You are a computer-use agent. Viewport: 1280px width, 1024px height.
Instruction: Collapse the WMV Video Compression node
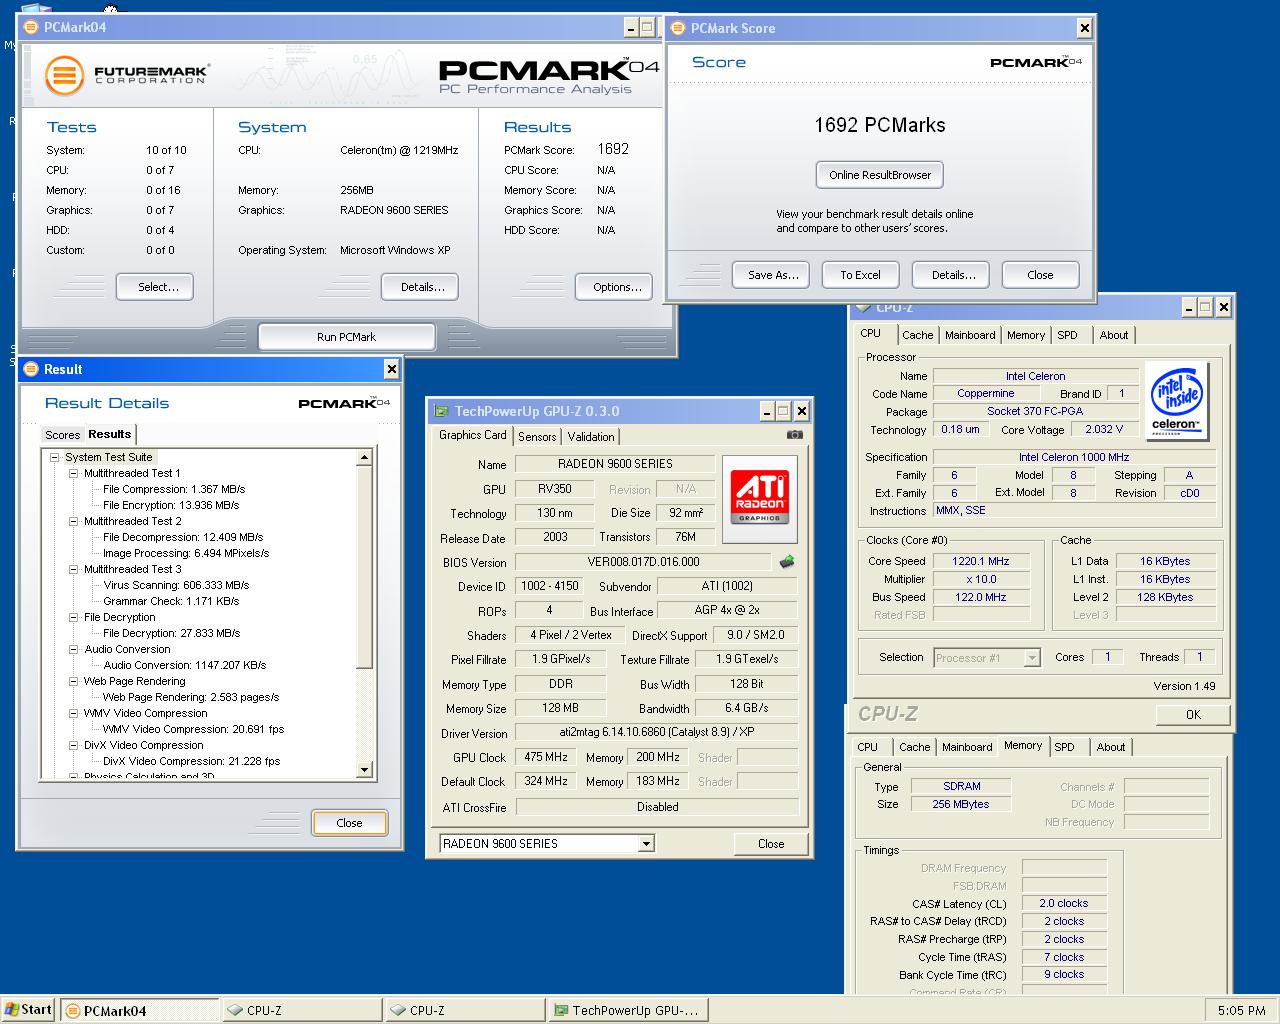coord(74,713)
